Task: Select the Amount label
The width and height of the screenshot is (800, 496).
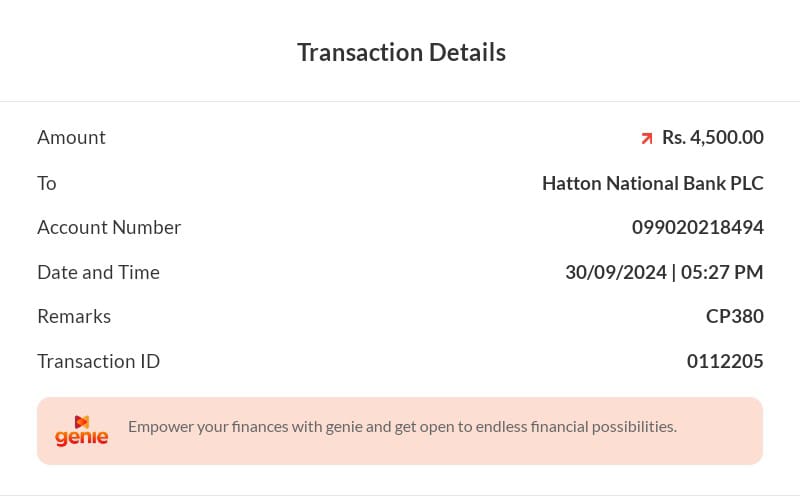Action: [71, 137]
